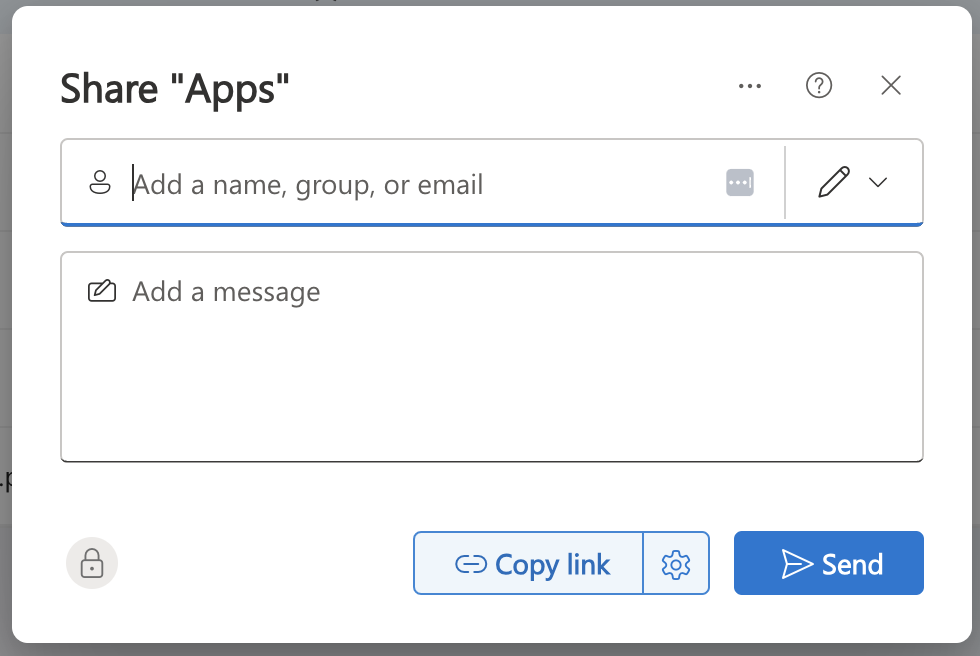
Task: Dismiss the Share dialog with the X
Action: pos(890,85)
